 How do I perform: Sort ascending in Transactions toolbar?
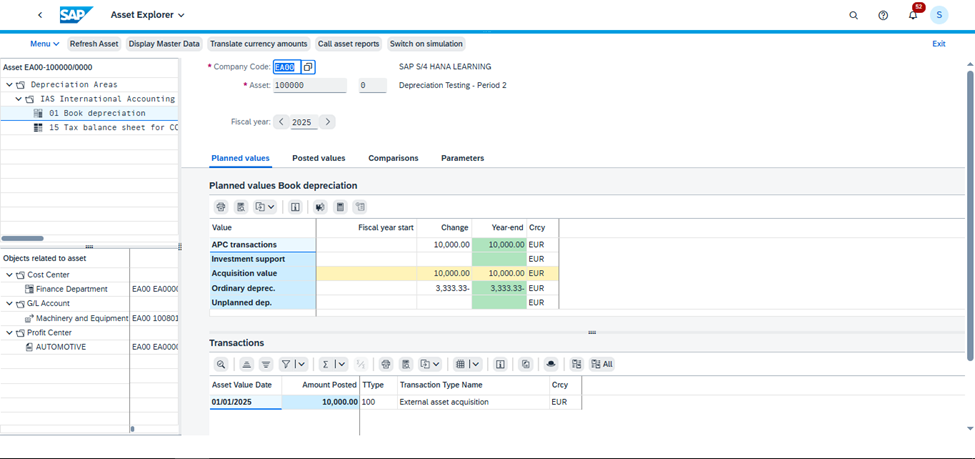tap(246, 364)
